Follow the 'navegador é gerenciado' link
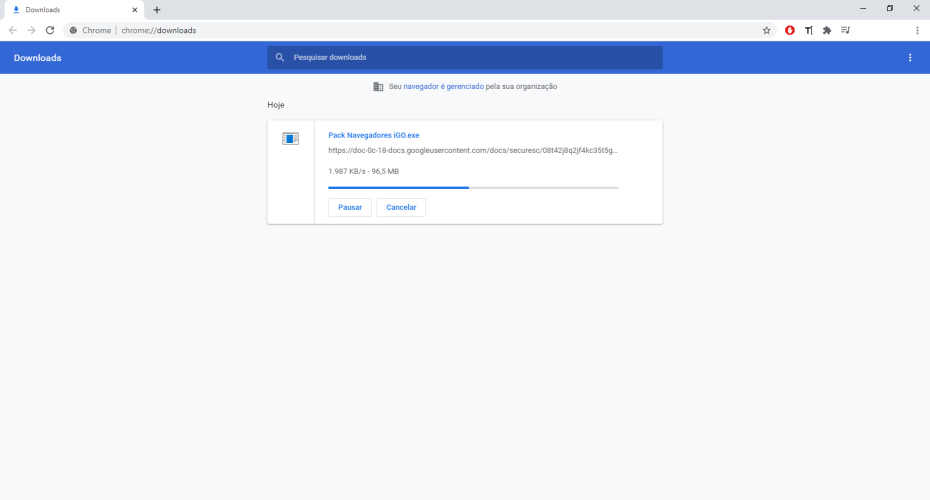The image size is (930, 500). point(443,87)
